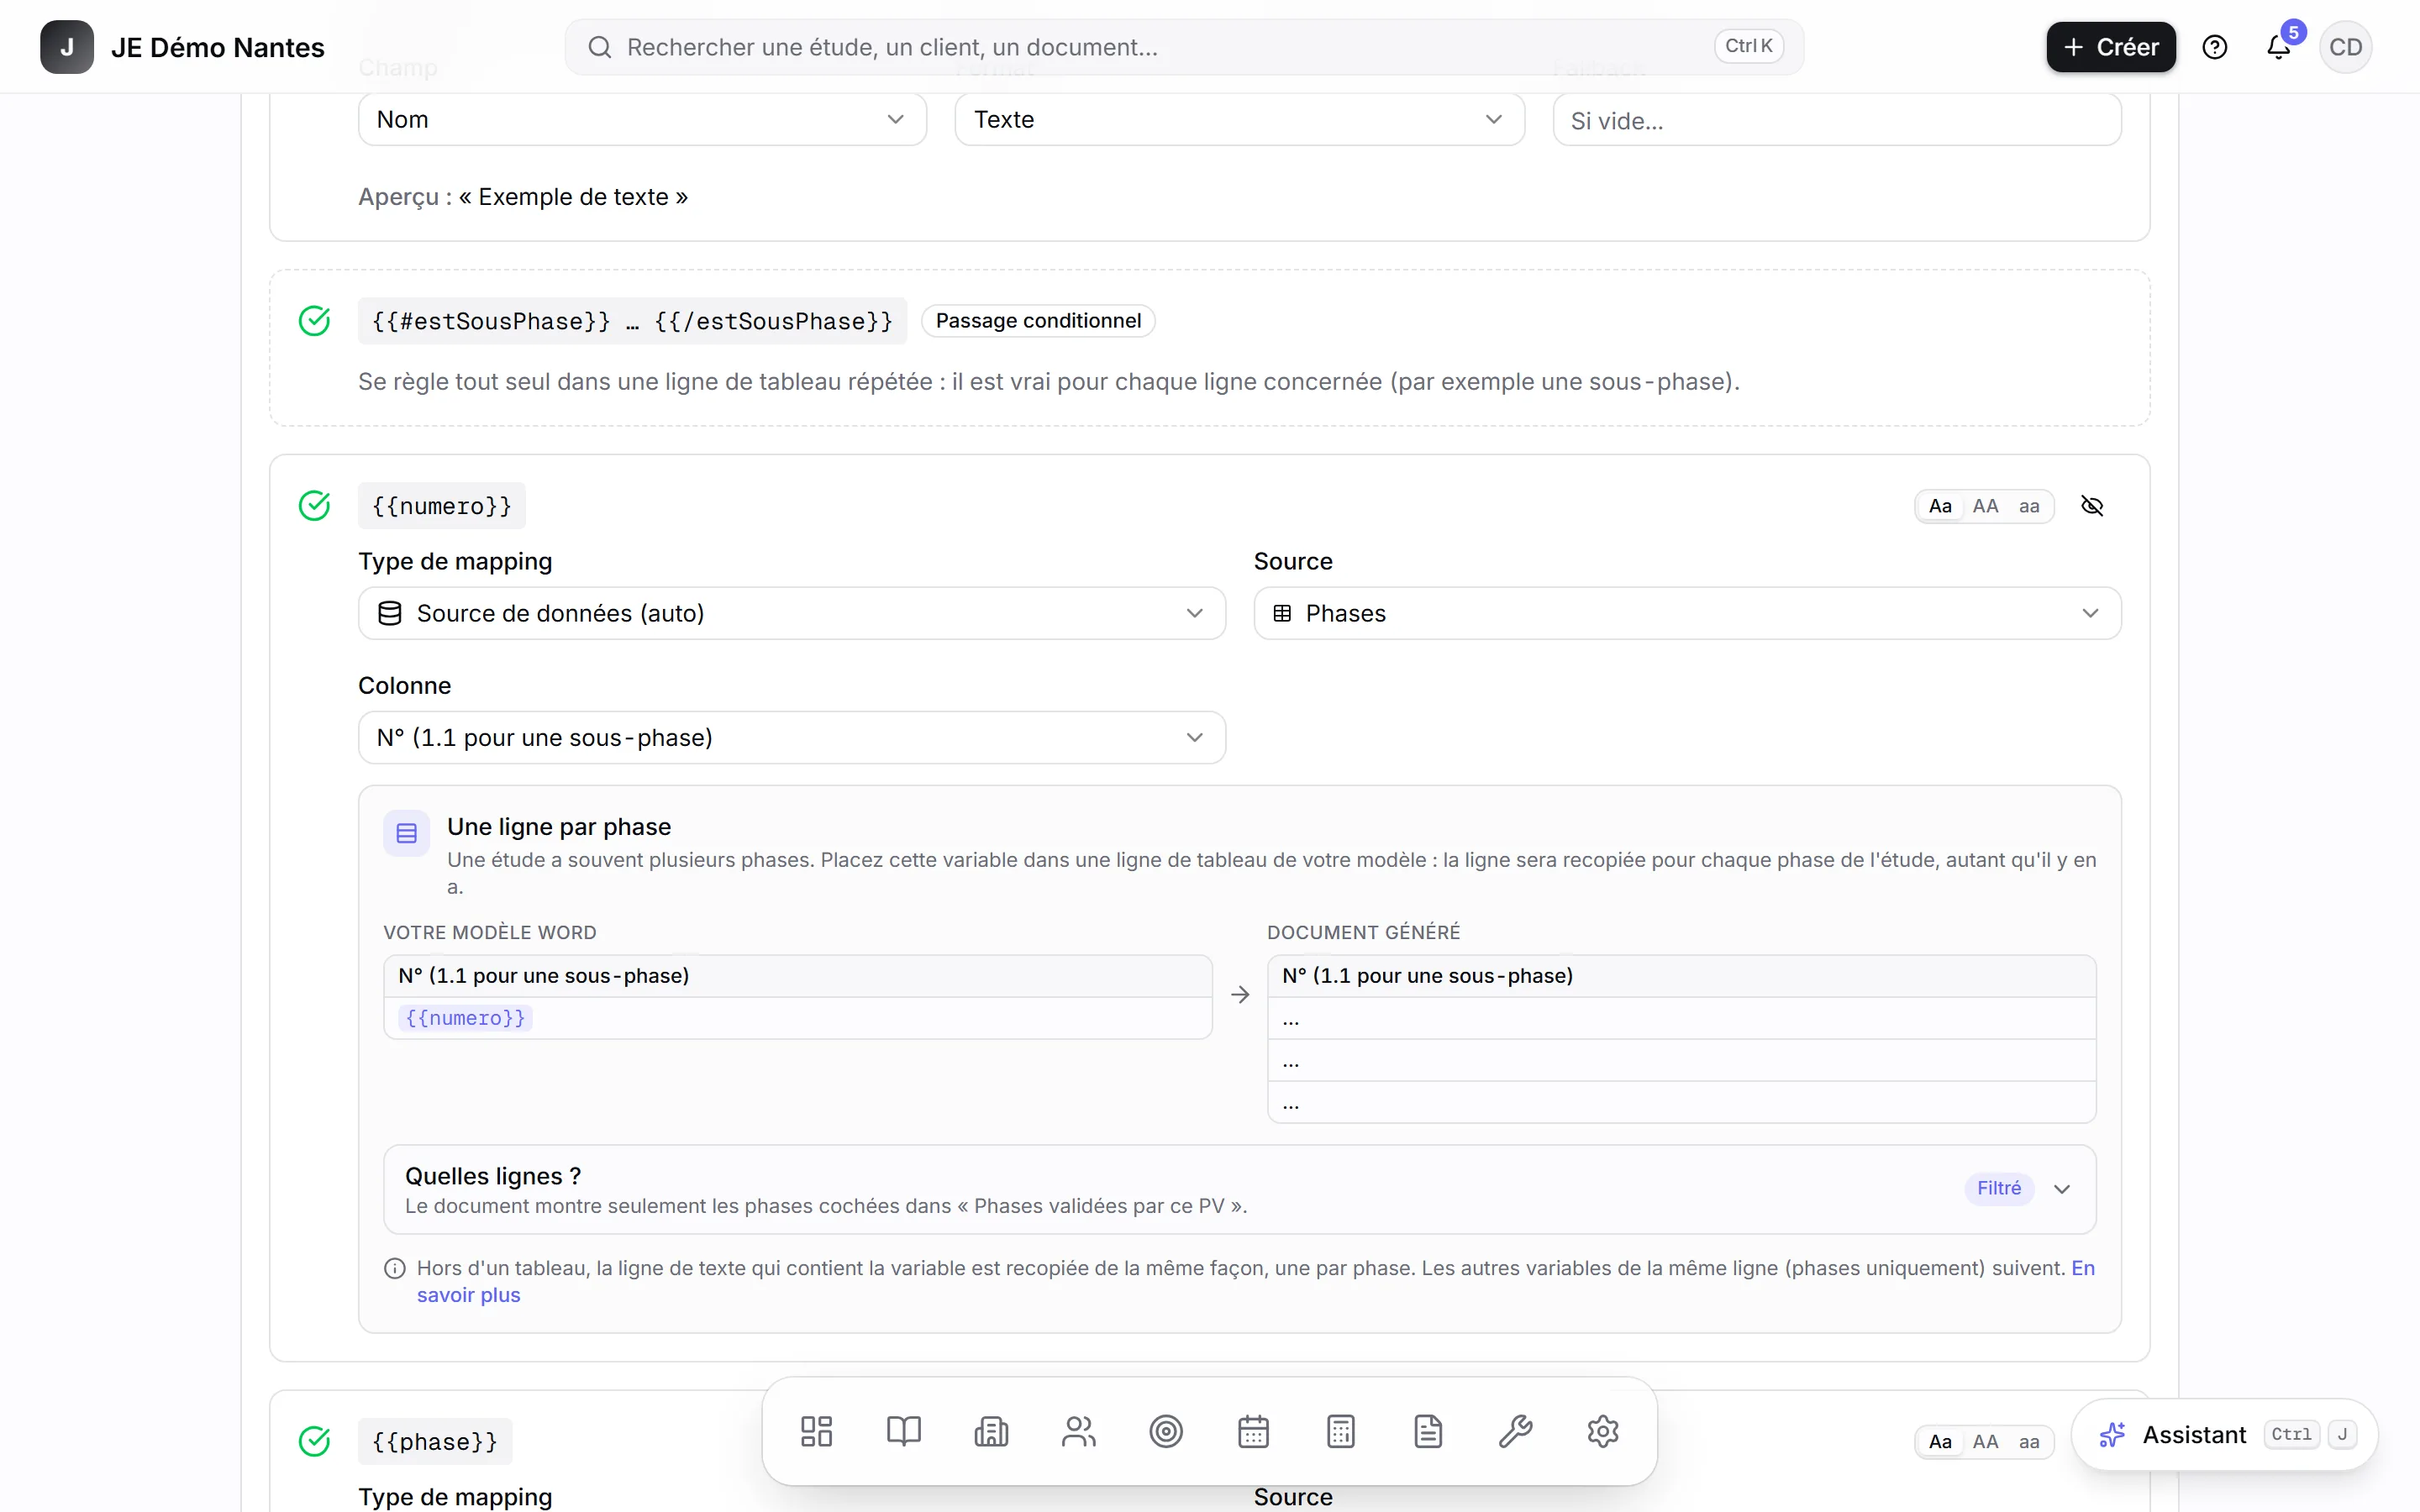Open the target icon in the bottom dock
Image resolution: width=2420 pixels, height=1512 pixels.
coord(1166,1431)
